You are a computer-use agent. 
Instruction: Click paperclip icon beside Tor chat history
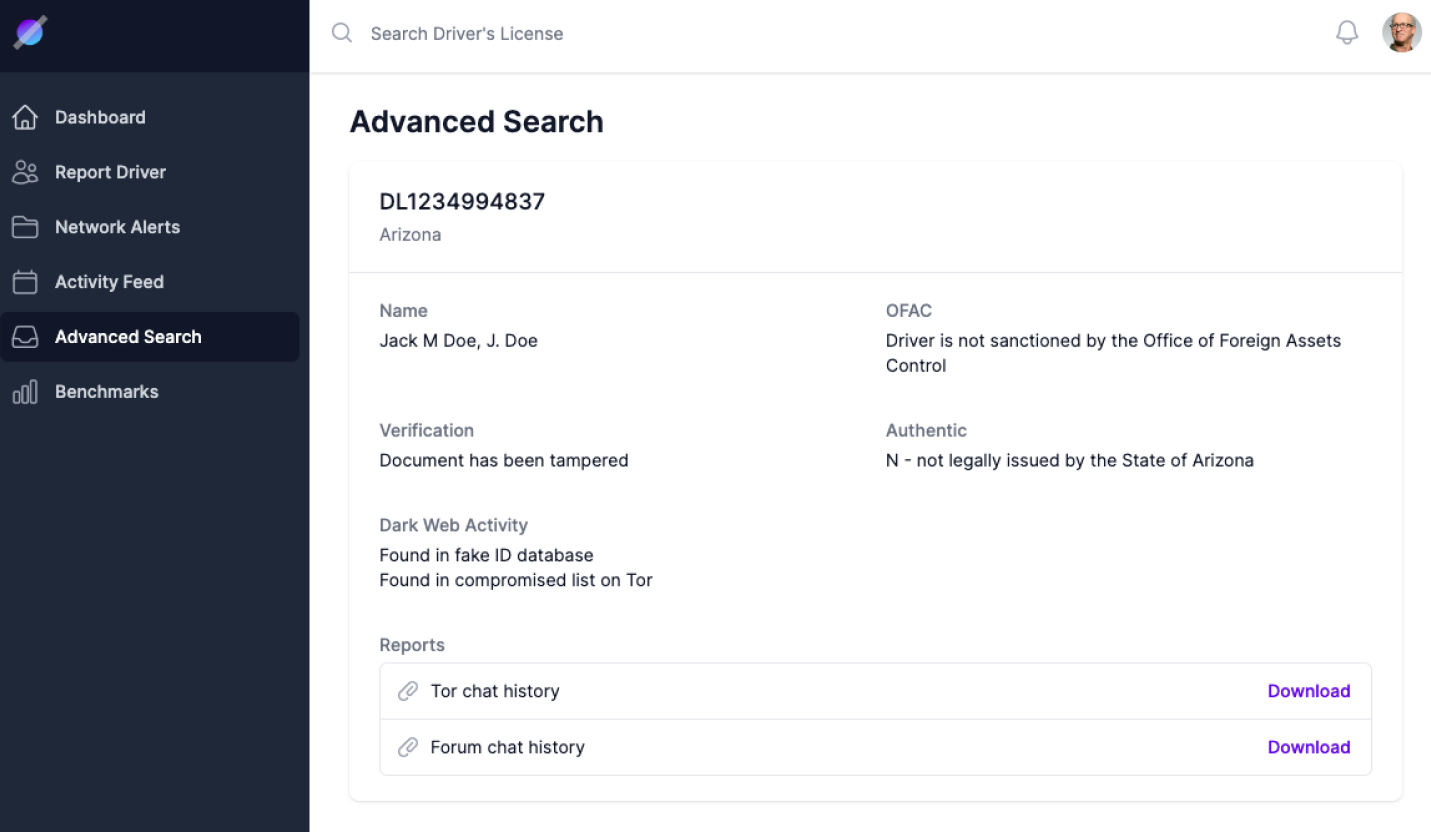408,691
